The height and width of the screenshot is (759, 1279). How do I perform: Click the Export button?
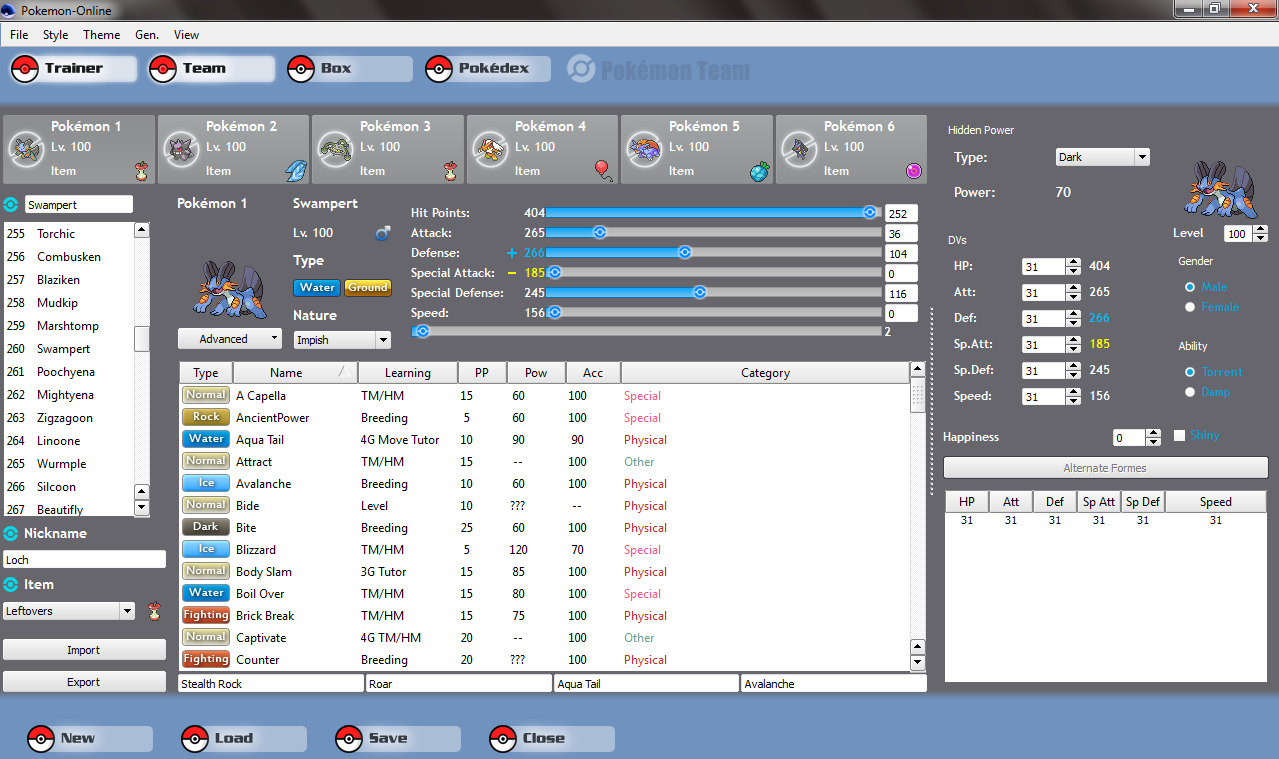(x=84, y=682)
